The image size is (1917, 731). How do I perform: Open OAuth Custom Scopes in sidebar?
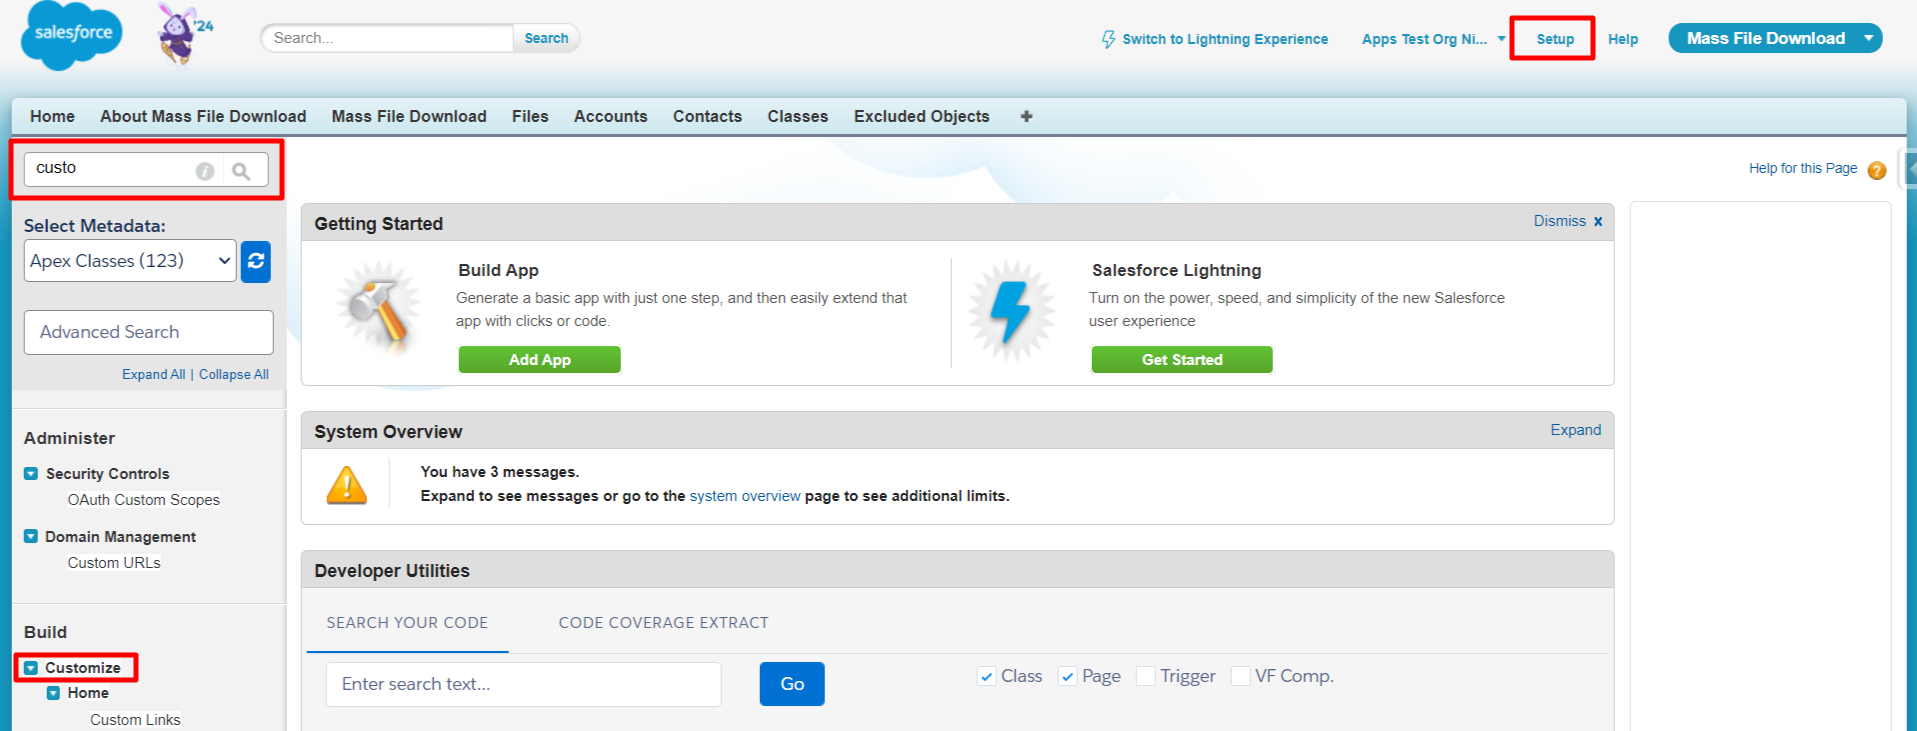[144, 500]
